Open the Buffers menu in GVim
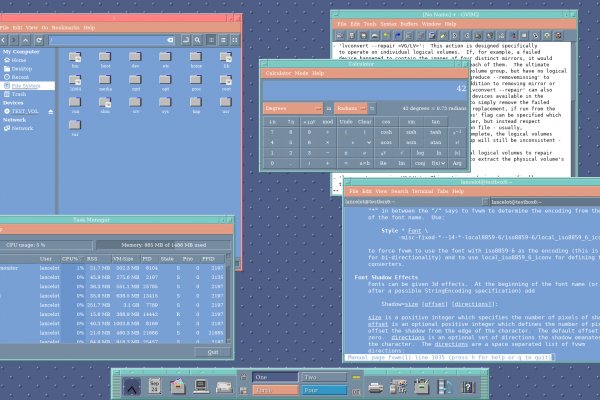600x400 pixels. click(409, 23)
